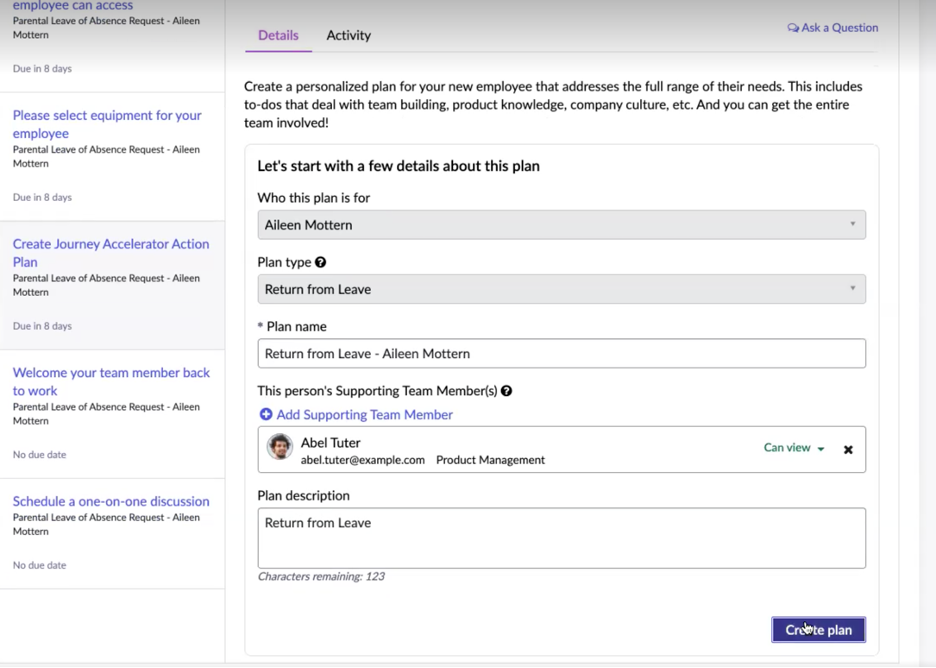Click into the Plan description text area

coord(561,538)
